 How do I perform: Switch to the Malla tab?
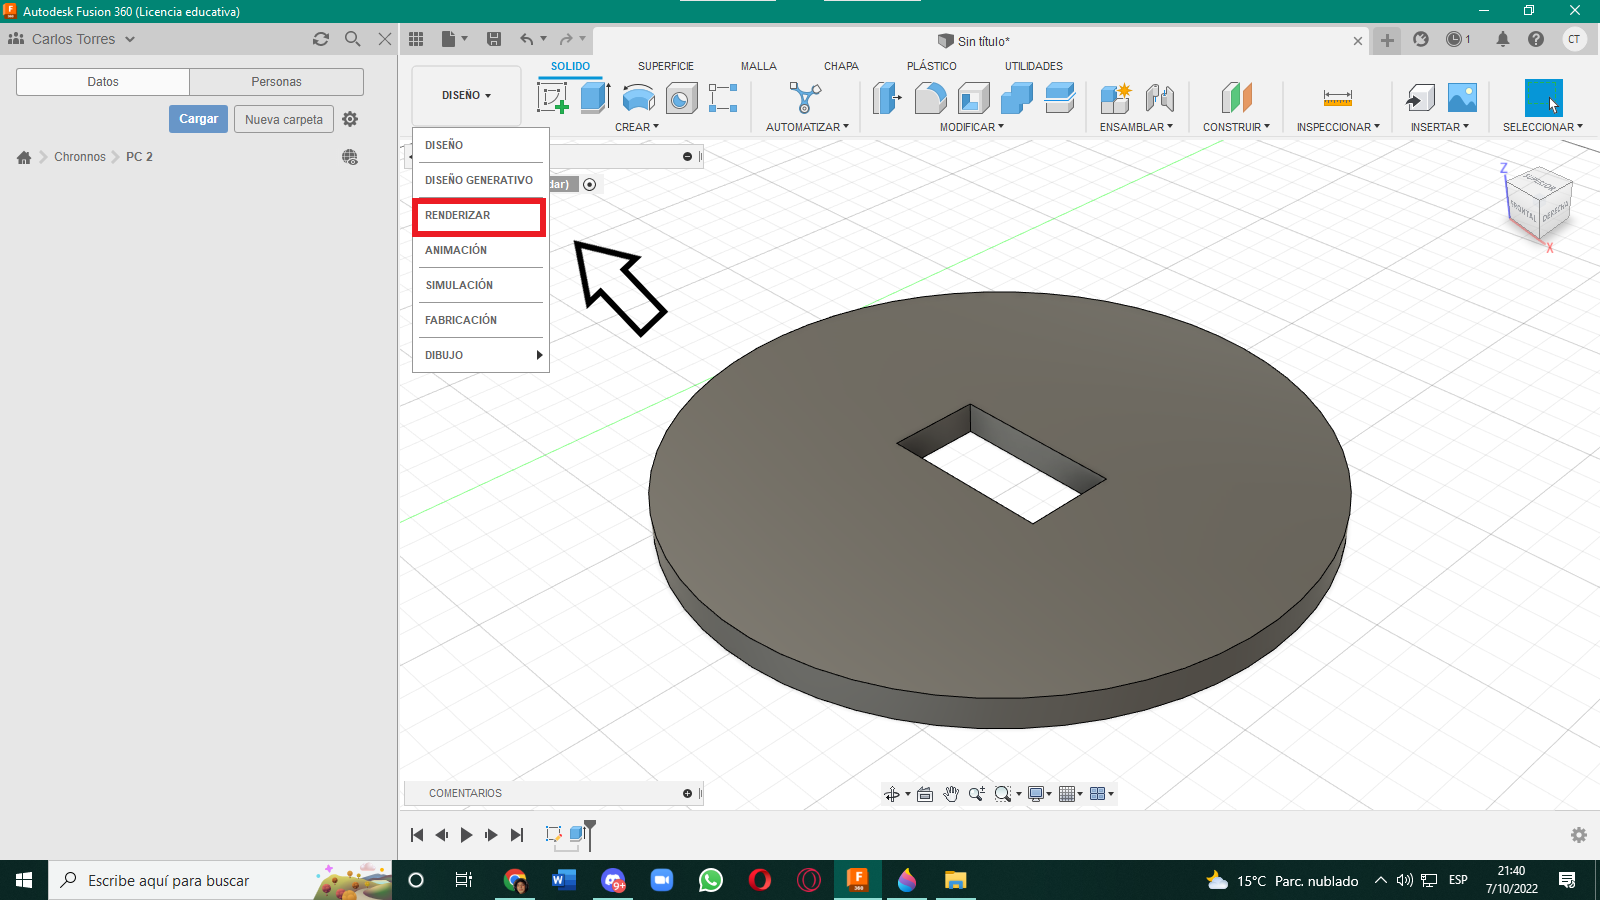759,66
